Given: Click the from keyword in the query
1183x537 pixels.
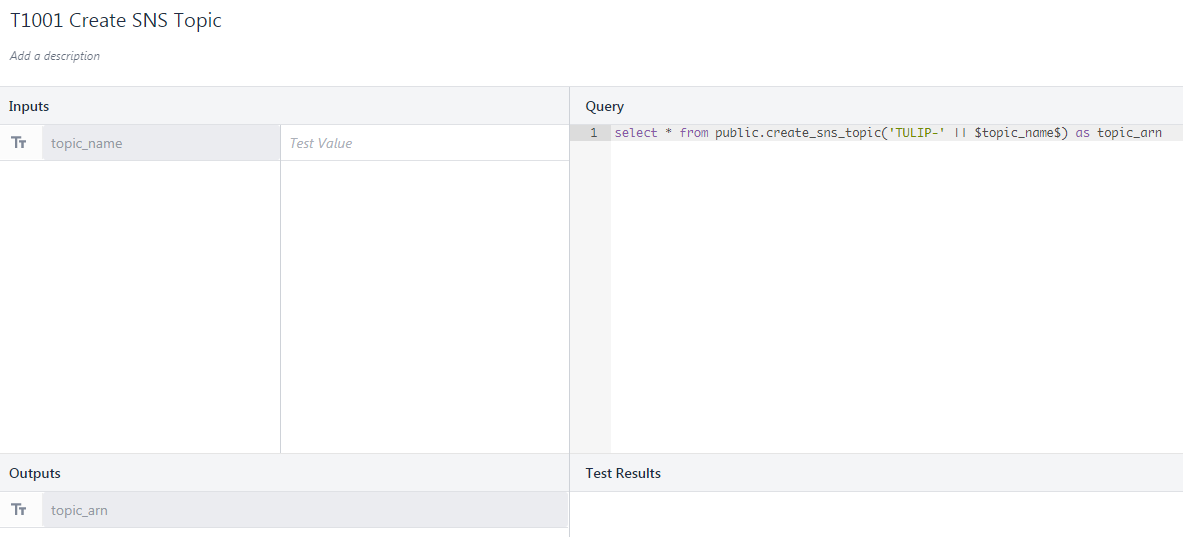Looking at the screenshot, I should [693, 133].
